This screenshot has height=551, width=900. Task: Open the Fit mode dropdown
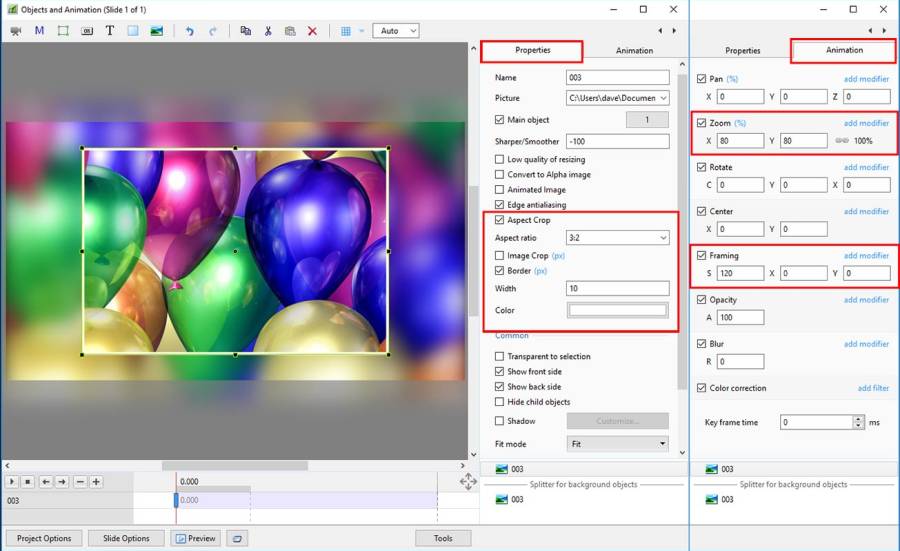pos(617,444)
